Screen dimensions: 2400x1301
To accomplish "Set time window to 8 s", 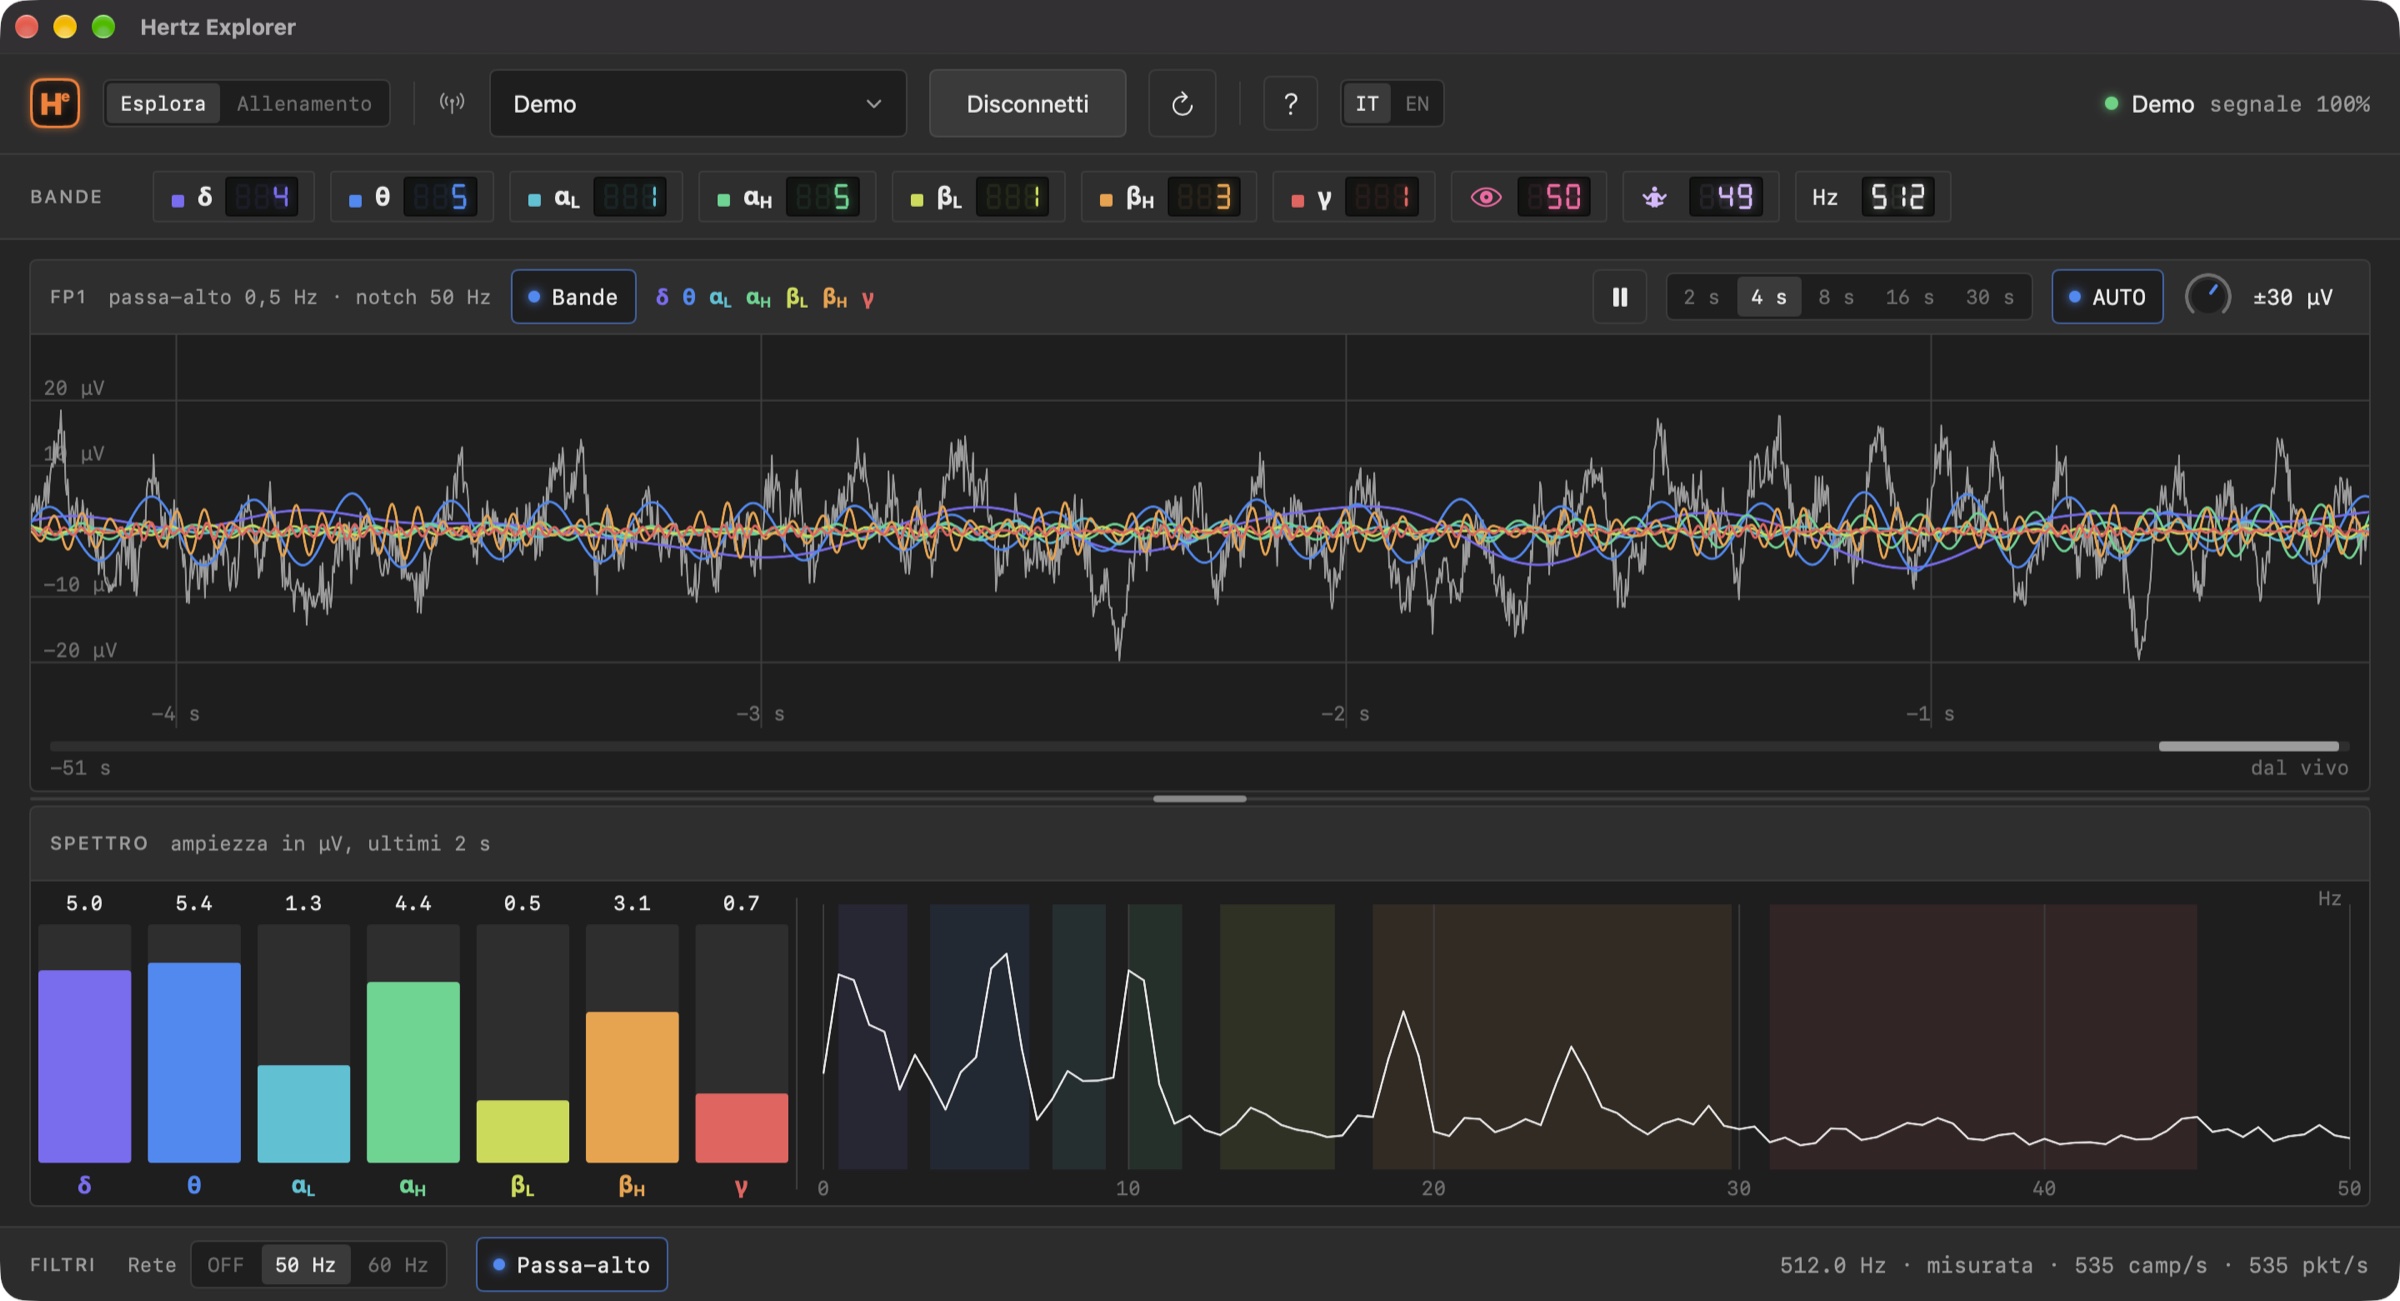I will click(x=1836, y=297).
